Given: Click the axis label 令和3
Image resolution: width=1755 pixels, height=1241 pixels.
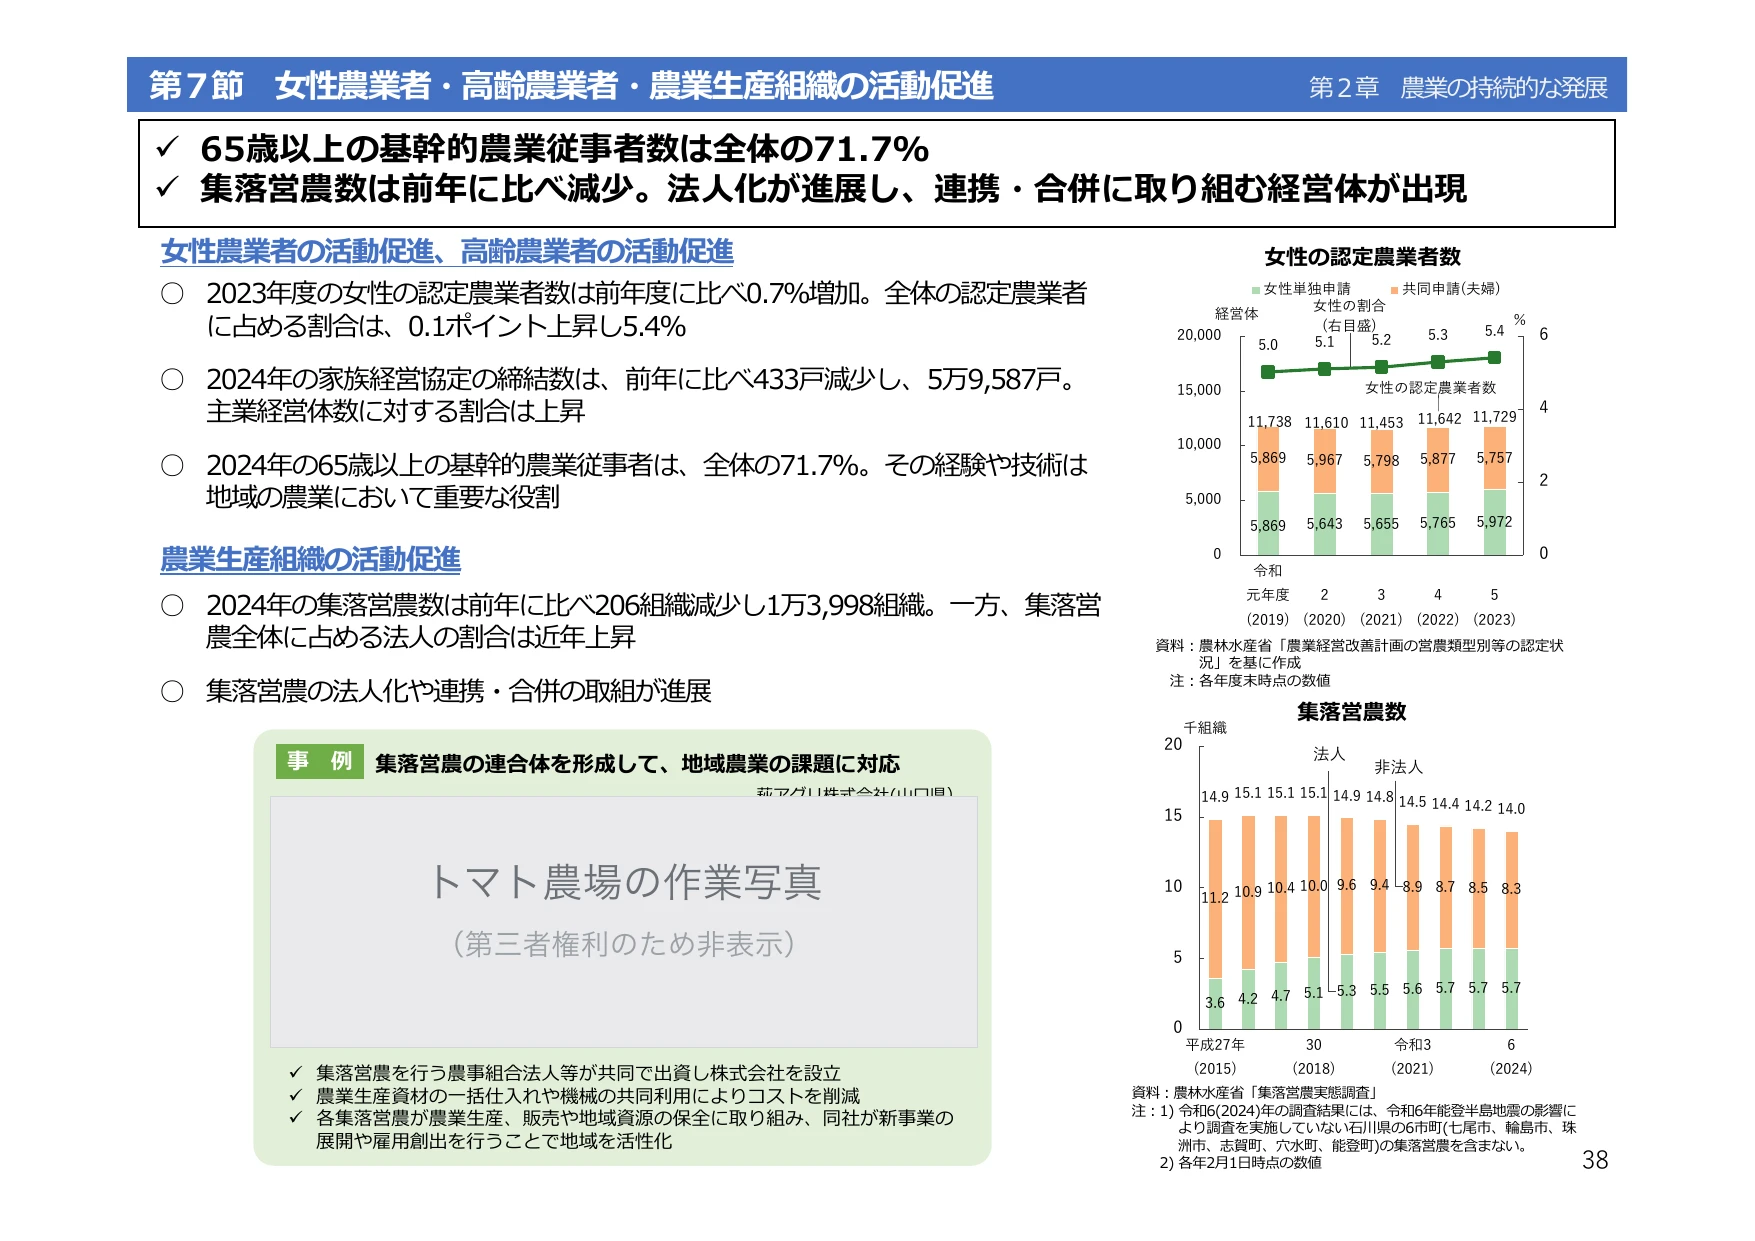Looking at the screenshot, I should [x=1412, y=1045].
